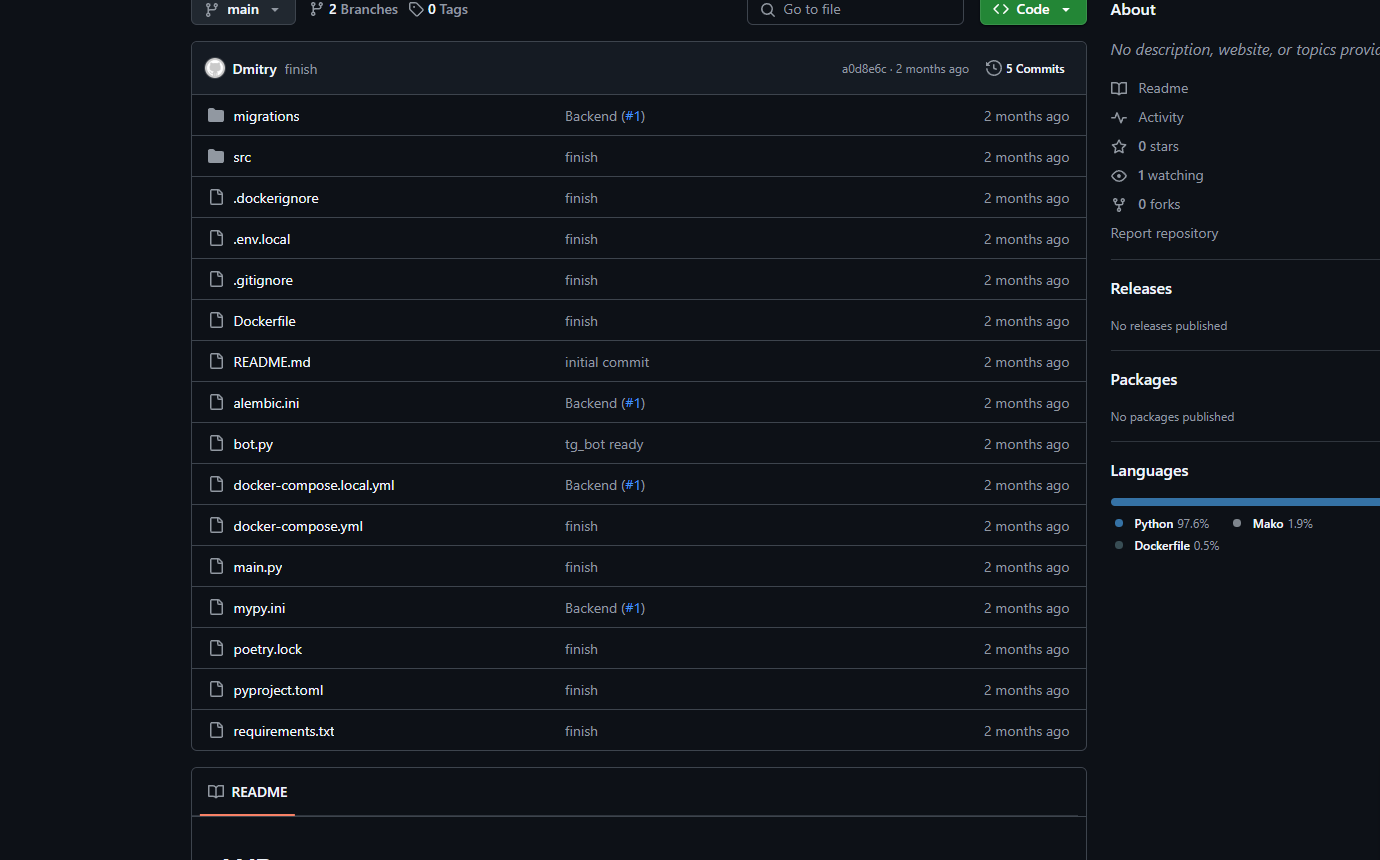Open the Readme link in About sidebar
1380x860 pixels.
pos(1150,88)
